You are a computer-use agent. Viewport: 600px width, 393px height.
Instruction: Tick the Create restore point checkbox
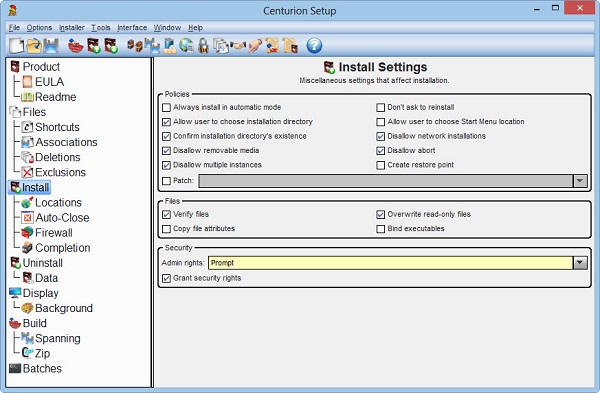coord(380,165)
